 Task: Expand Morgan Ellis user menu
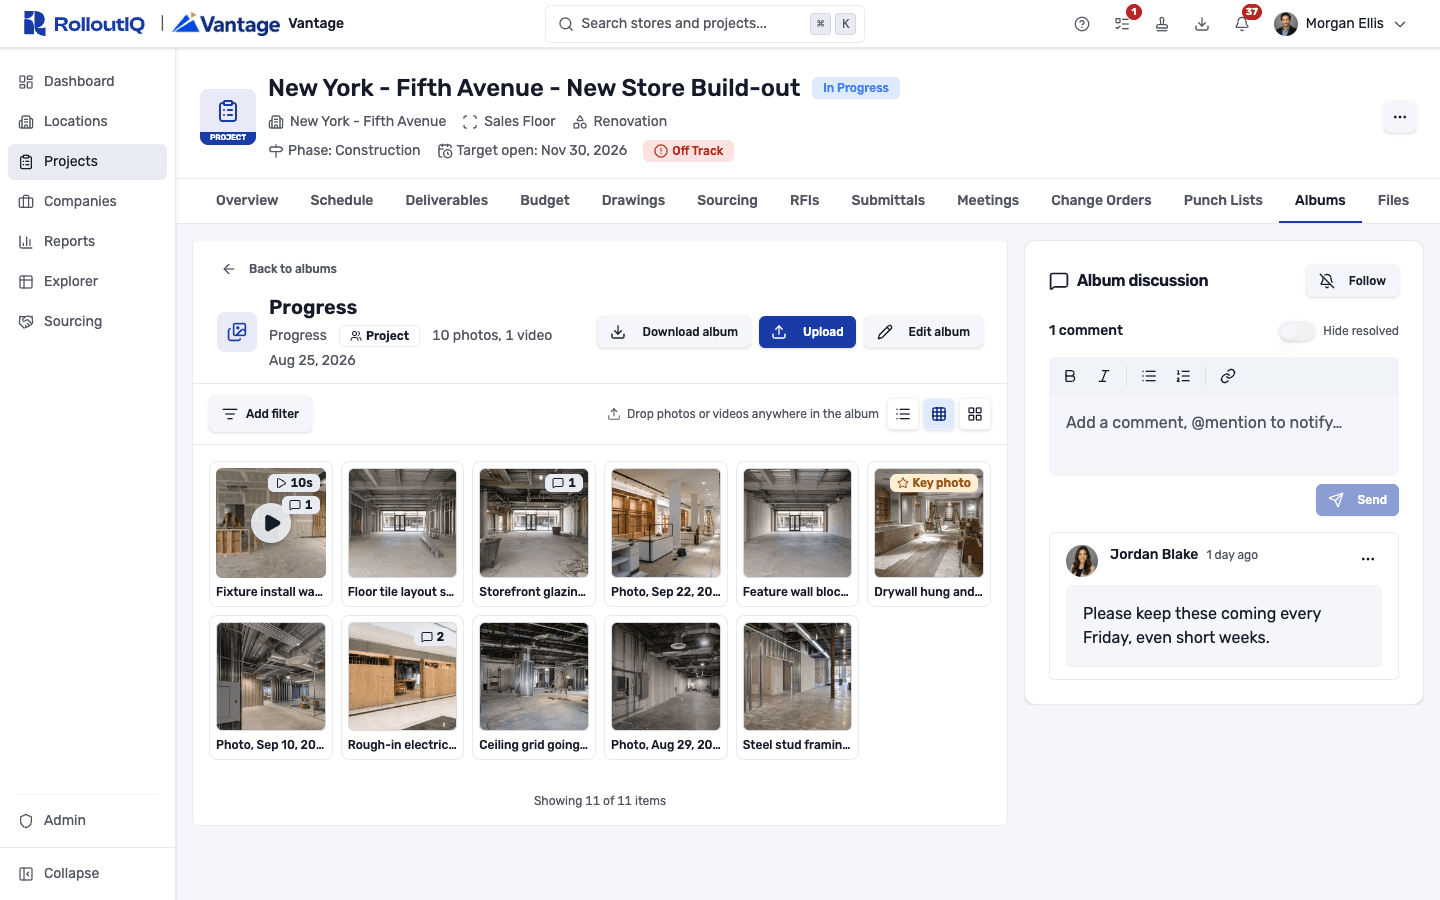pos(1341,24)
